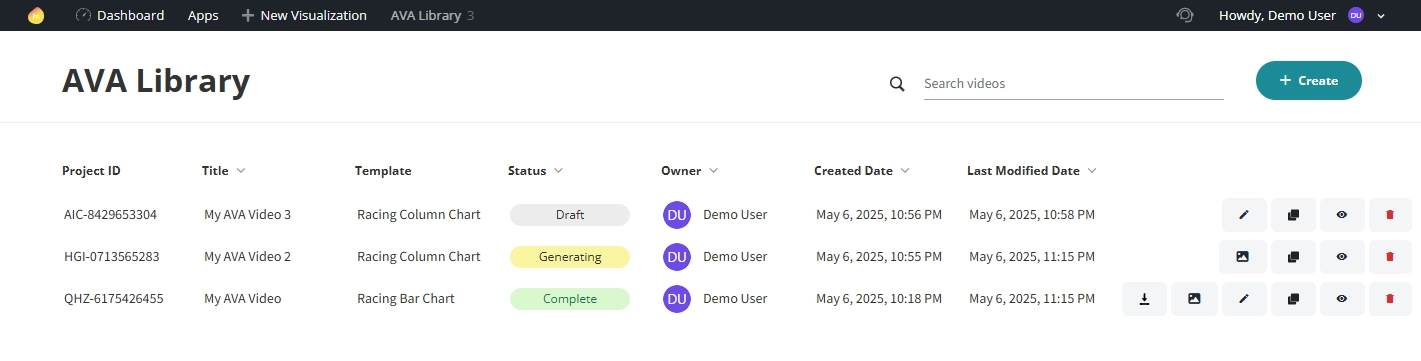Expand the Status column filter chevron
Viewport: 1421px width, 361px height.
(x=558, y=171)
